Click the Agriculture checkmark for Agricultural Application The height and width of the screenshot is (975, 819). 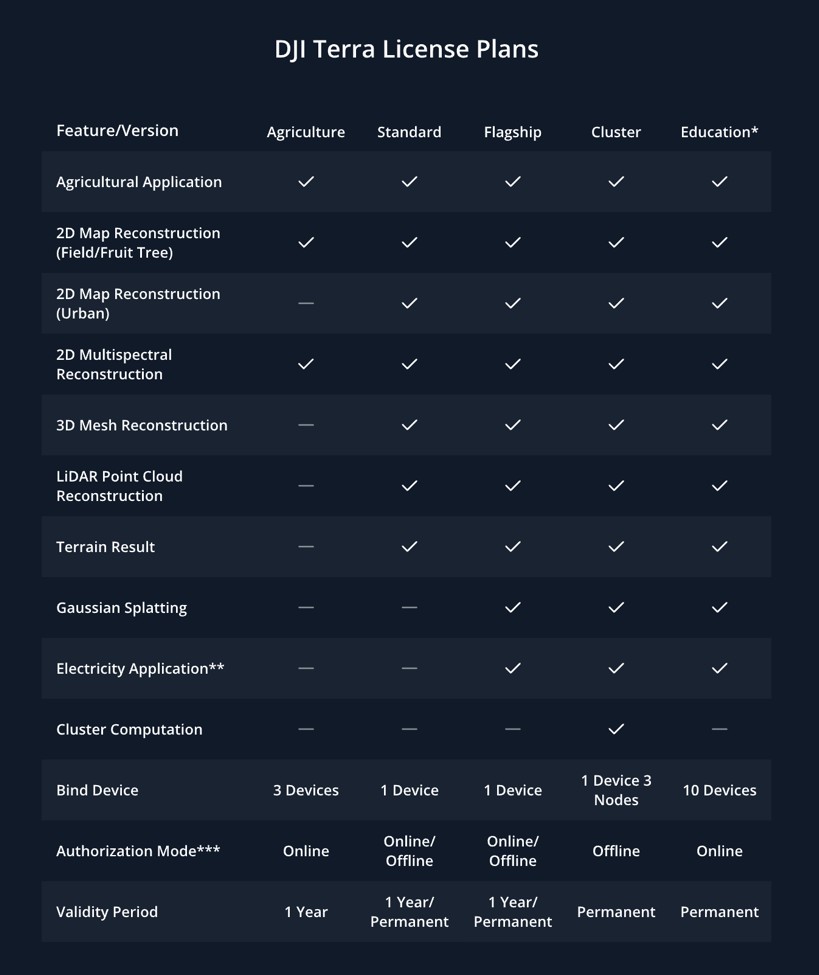306,181
